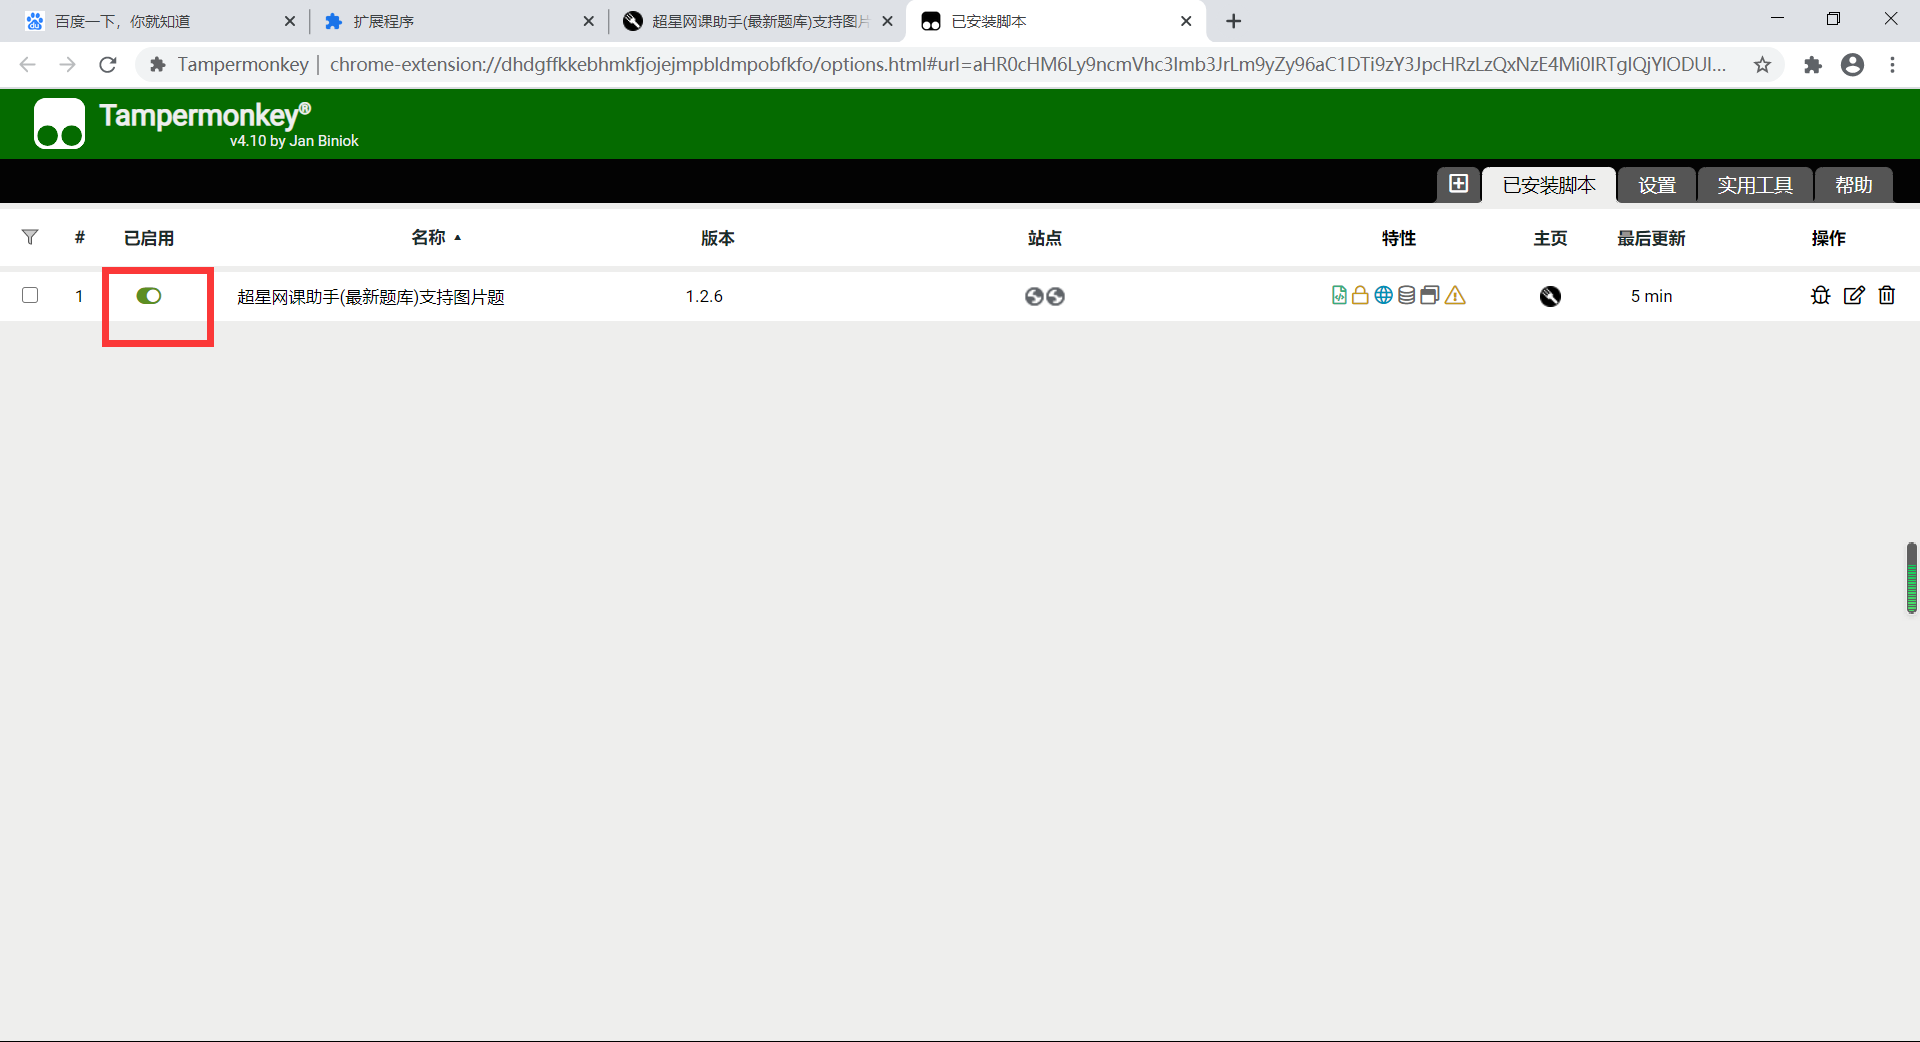The width and height of the screenshot is (1920, 1042).
Task: Open the 帮助 tab
Action: 1853,185
